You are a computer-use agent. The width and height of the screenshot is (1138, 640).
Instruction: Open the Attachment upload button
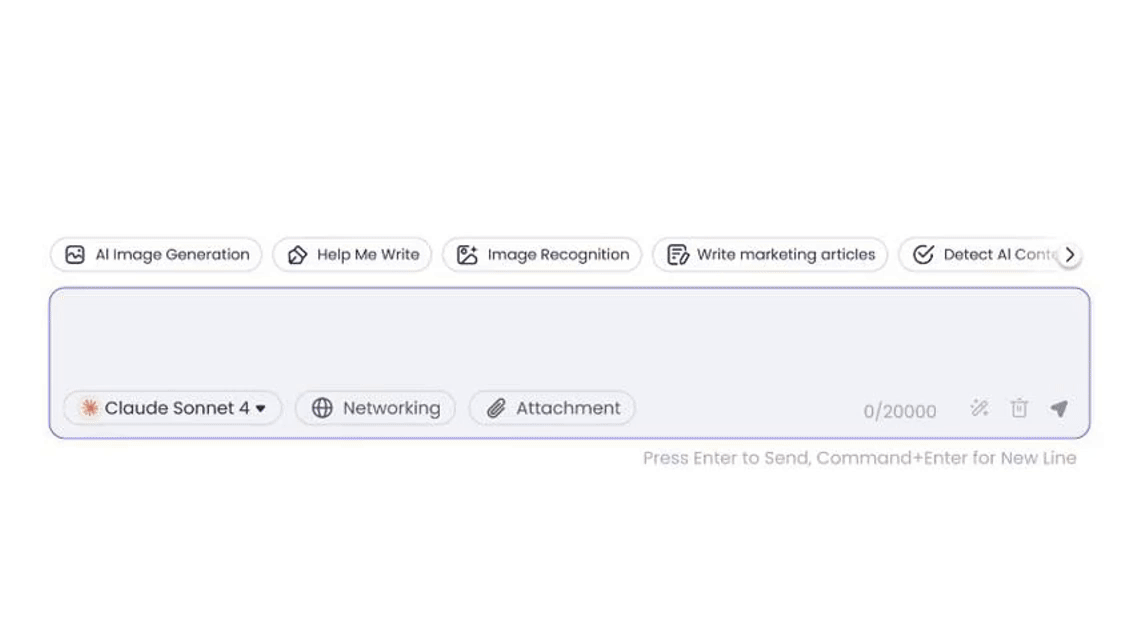tap(552, 408)
